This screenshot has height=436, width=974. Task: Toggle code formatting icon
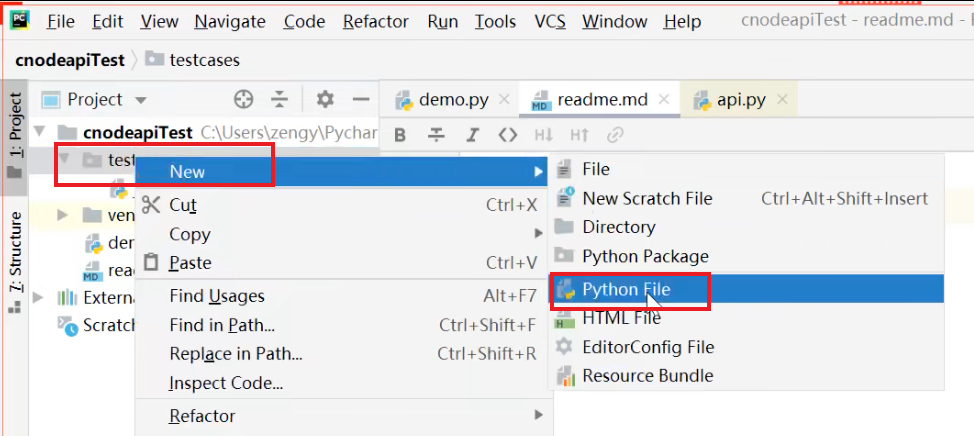coord(508,135)
